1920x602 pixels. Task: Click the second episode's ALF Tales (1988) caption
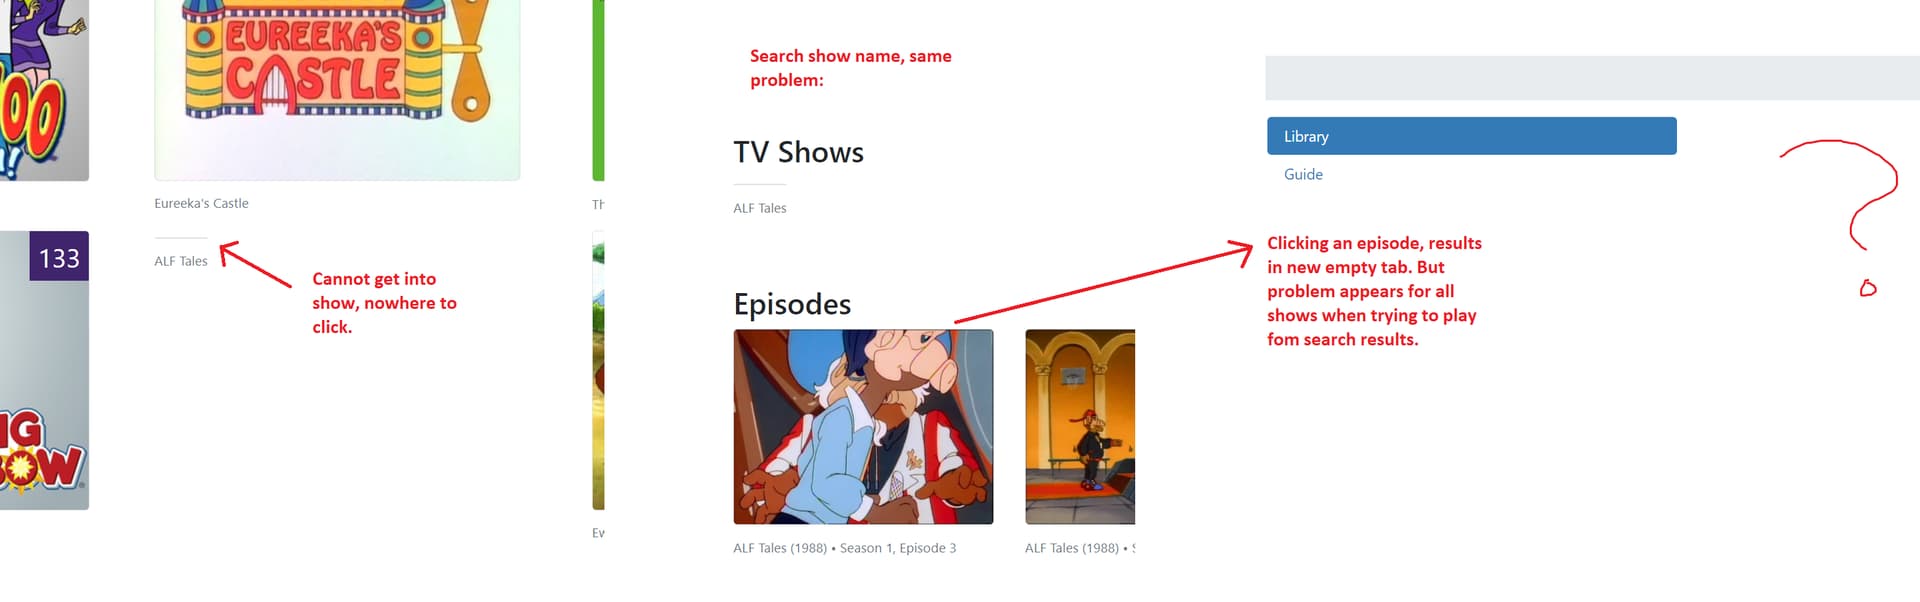pyautogui.click(x=1080, y=548)
